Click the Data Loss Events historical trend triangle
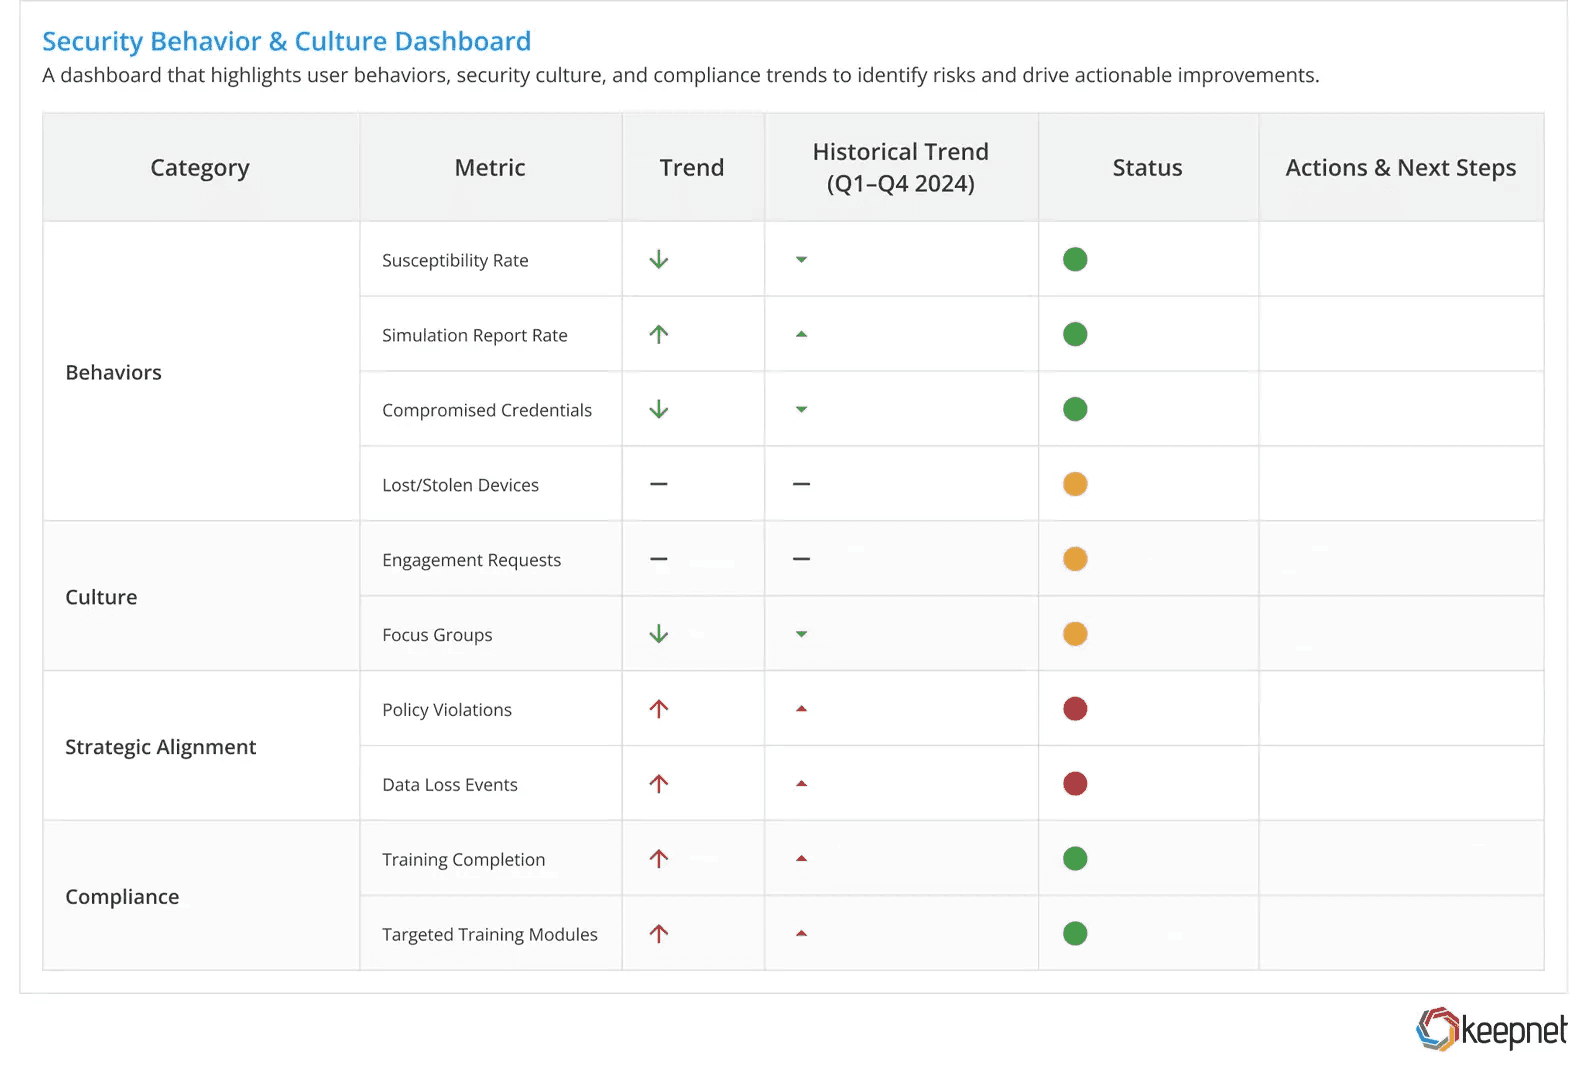Viewport: 1594px width, 1080px height. click(801, 784)
